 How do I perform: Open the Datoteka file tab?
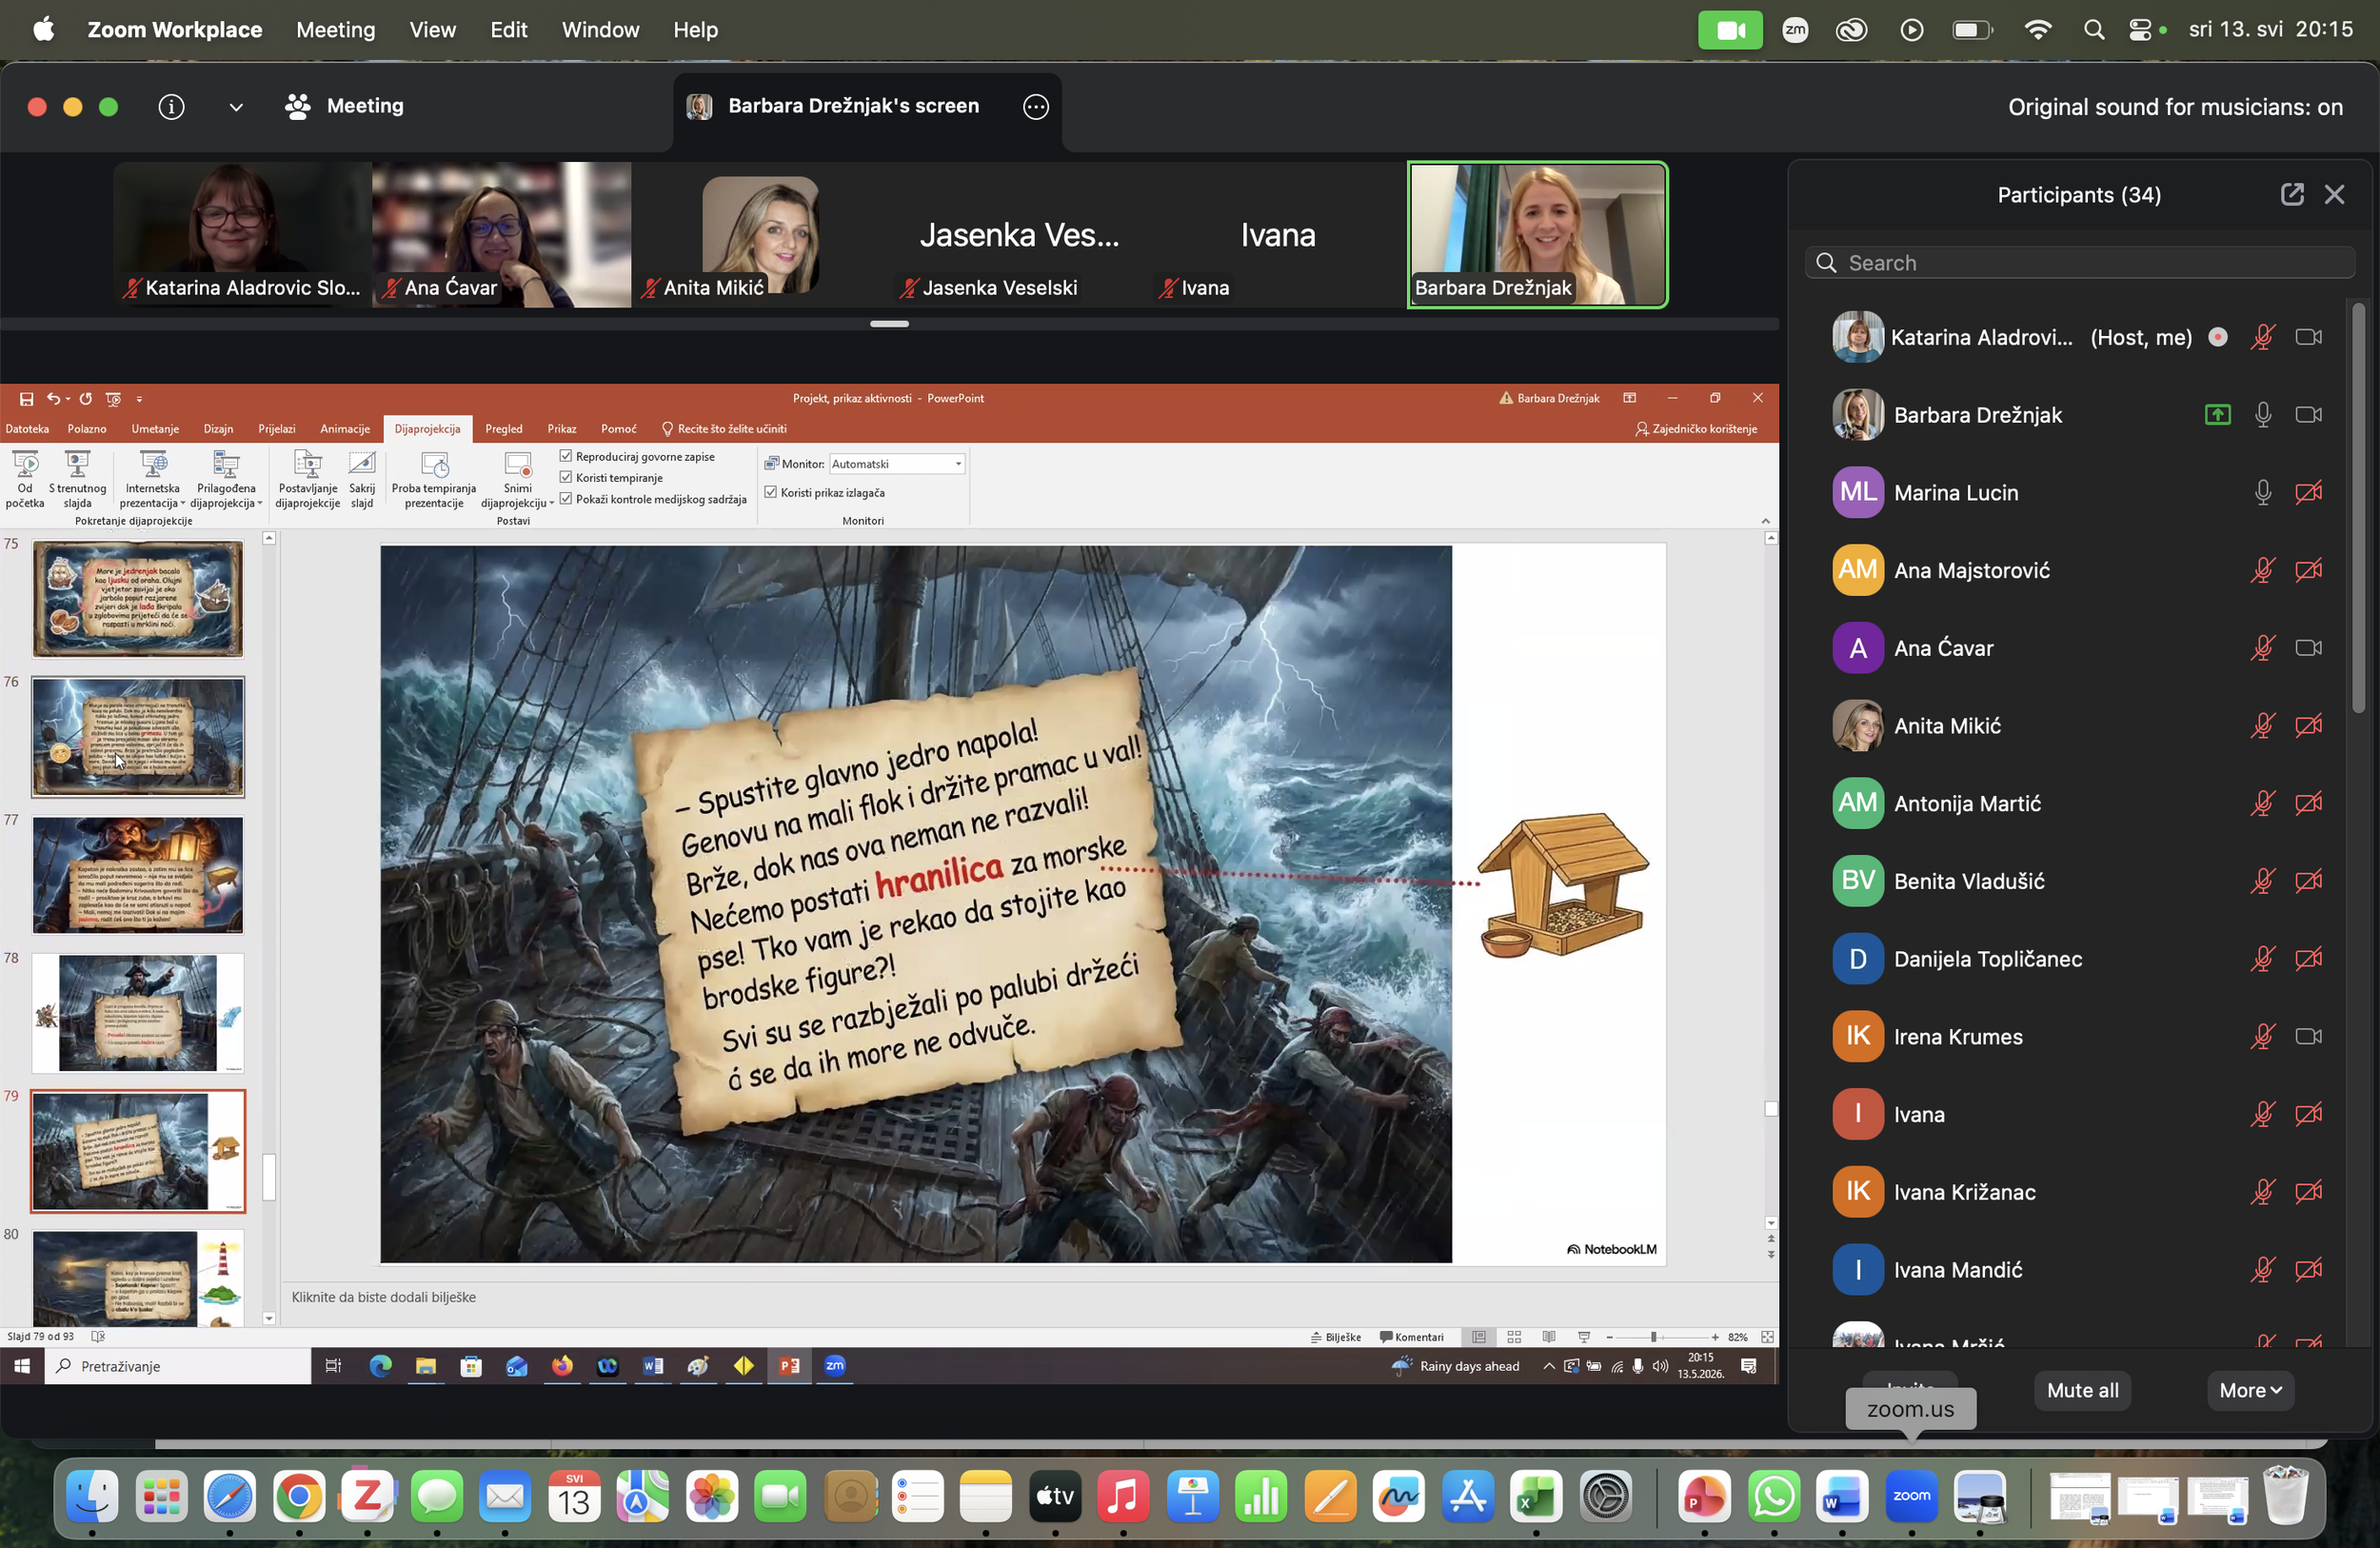click(x=27, y=429)
